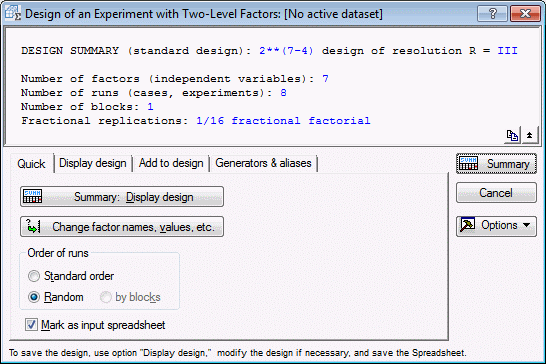
Task: Select the Quick tab
Action: (x=31, y=163)
